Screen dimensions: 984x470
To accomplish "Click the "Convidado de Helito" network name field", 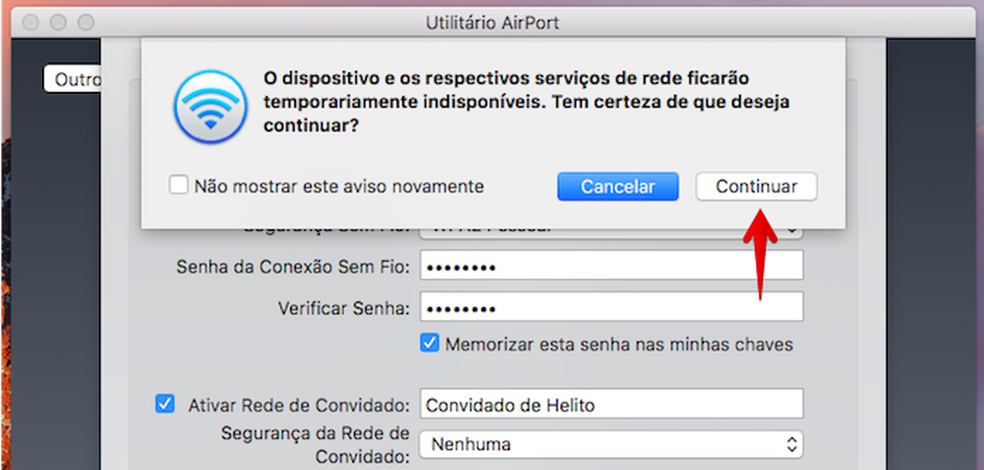I will click(612, 404).
